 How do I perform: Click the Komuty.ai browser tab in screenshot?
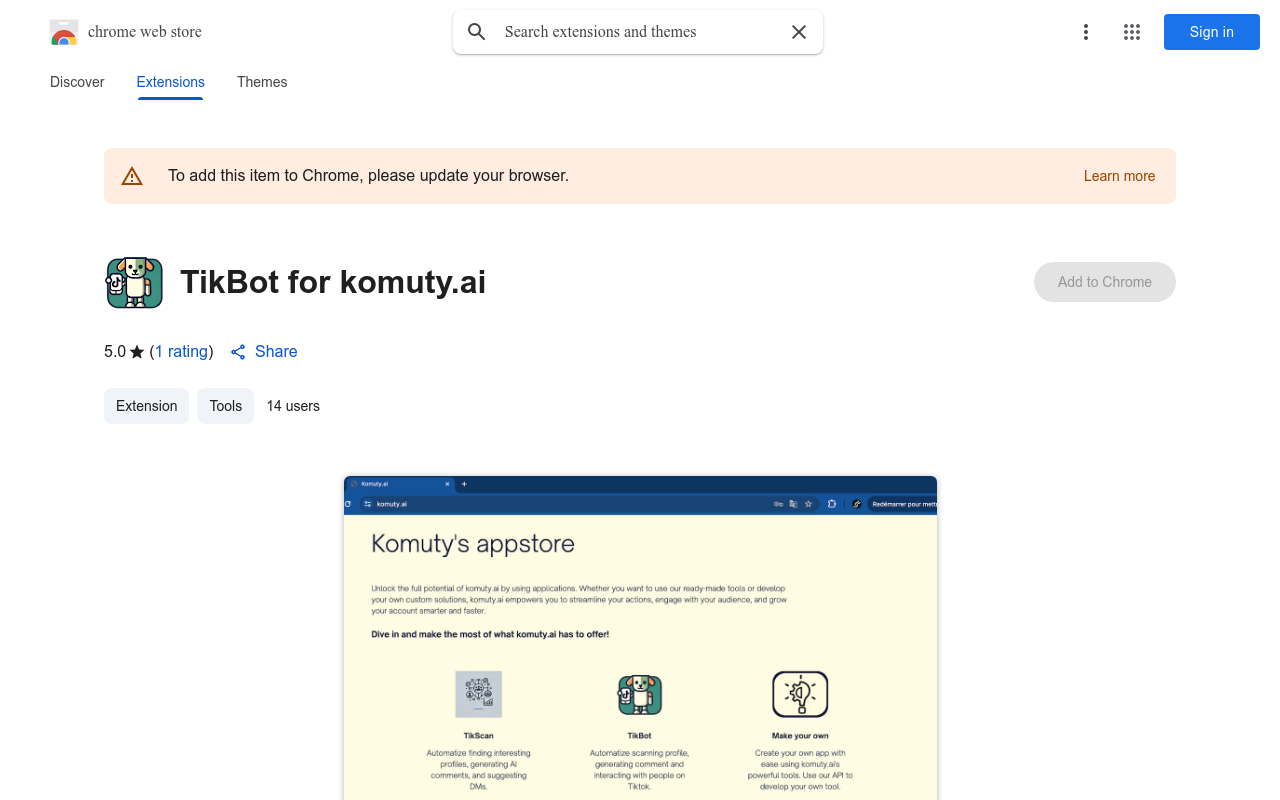401,484
